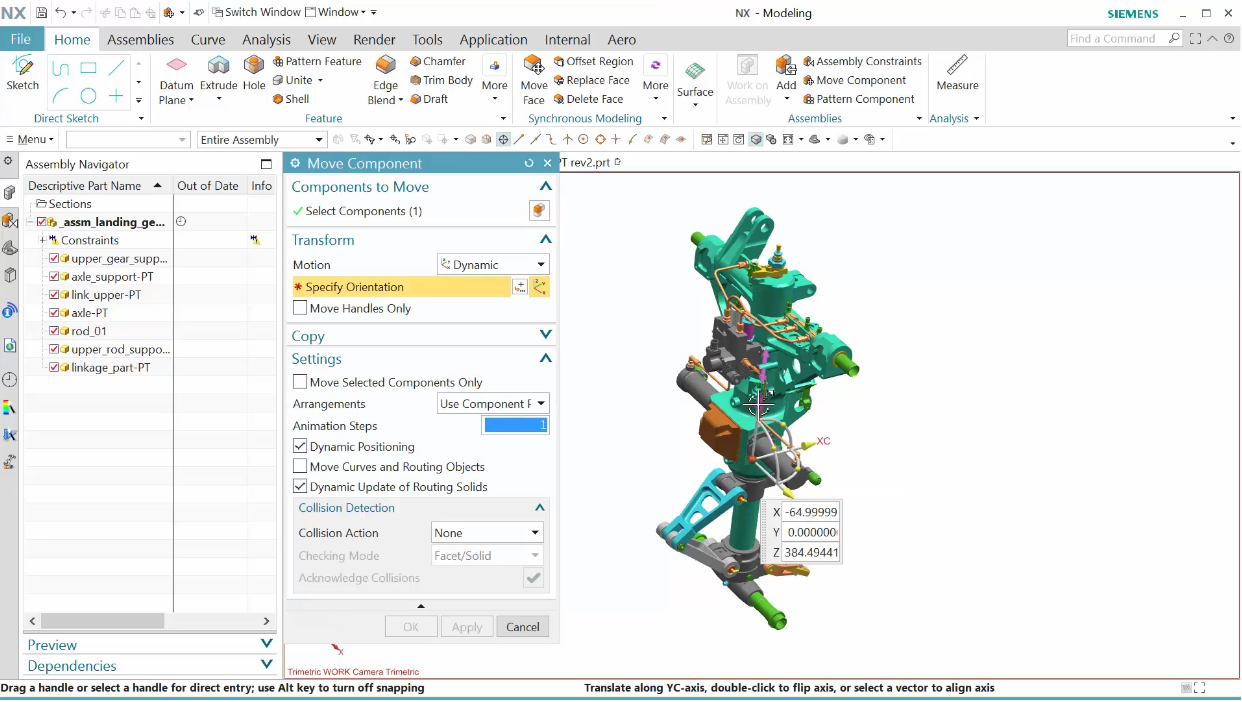Enable Move Handles Only checkbox
The image size is (1242, 702).
[300, 309]
